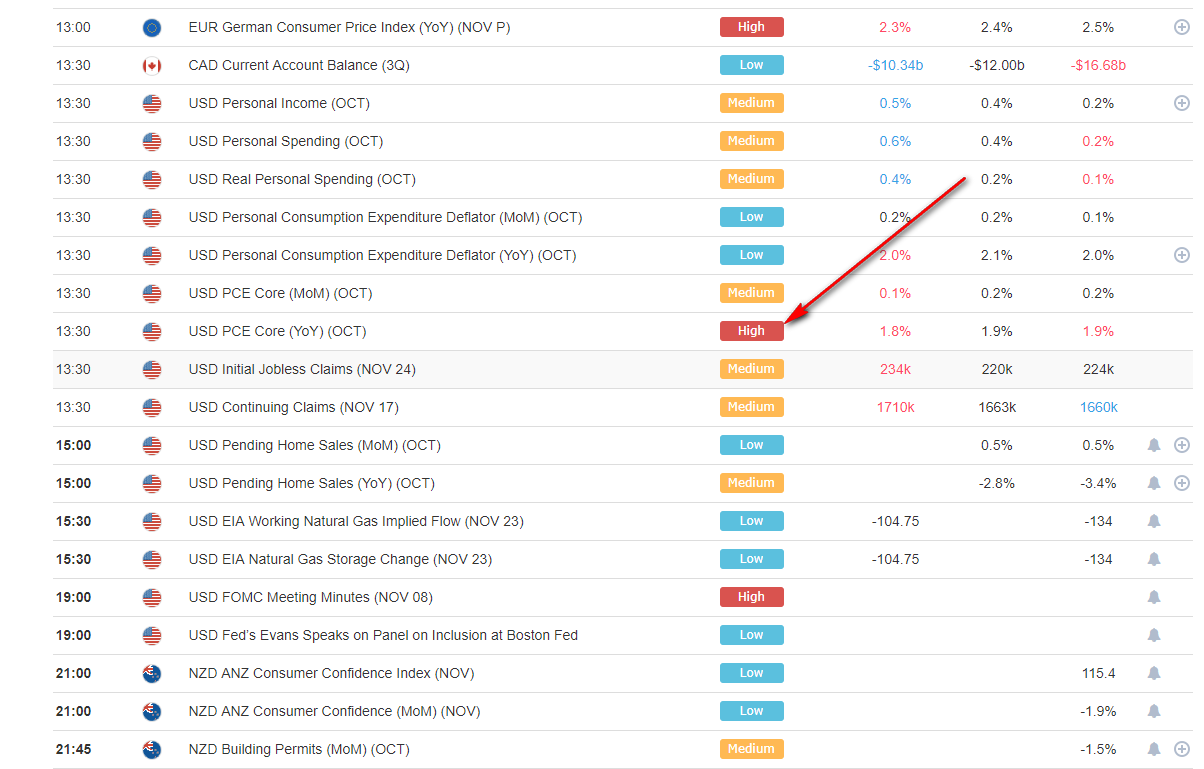Expand USD Personal Income row with plus
Viewport: 1204px width, 769px height.
coord(1181,103)
